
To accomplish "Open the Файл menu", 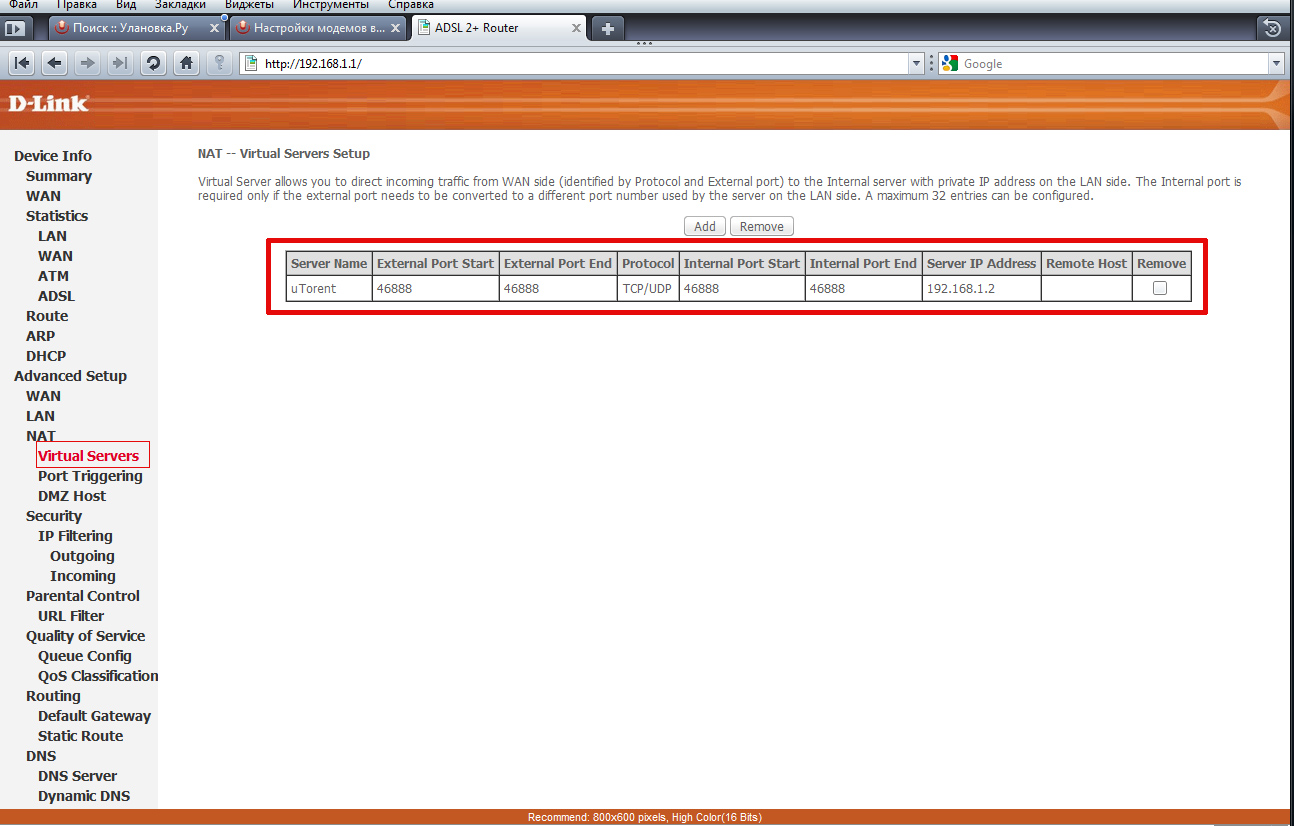I will click(23, 5).
